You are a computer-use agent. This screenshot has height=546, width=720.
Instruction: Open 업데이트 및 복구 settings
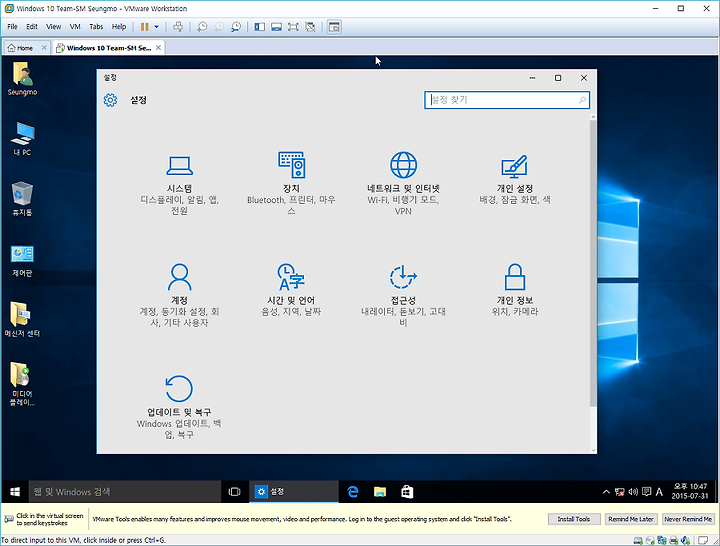[x=179, y=407]
